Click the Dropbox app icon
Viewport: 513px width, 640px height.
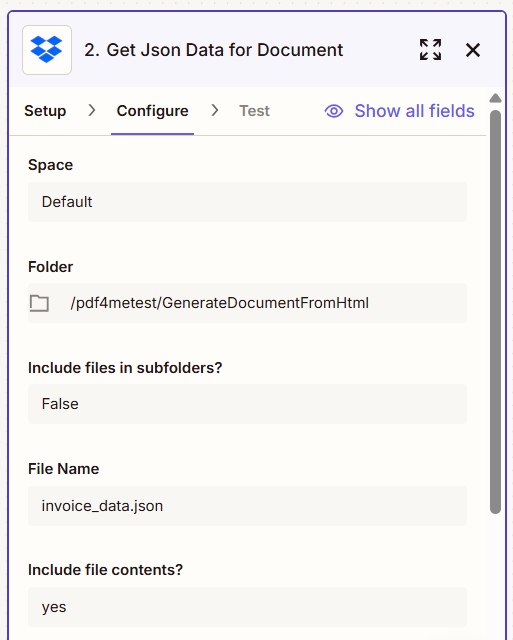coord(47,50)
